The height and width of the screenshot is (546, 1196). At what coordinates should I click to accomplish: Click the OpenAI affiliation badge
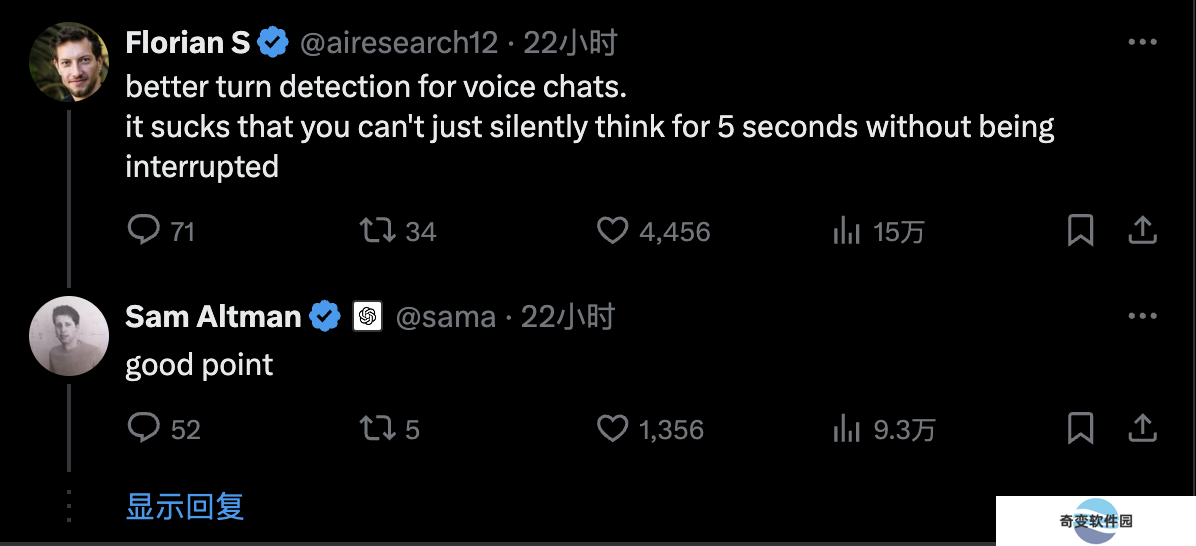click(x=367, y=316)
